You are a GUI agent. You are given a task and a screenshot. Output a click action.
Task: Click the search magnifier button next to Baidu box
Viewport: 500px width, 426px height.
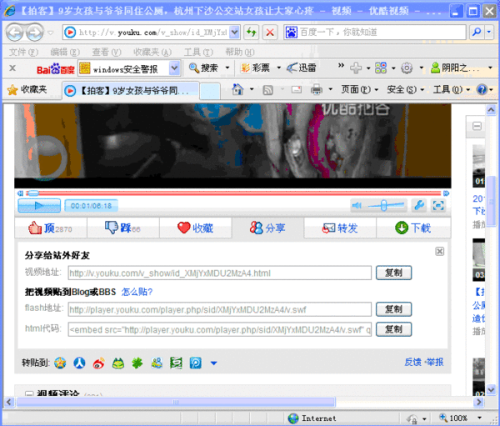pyautogui.click(x=477, y=32)
